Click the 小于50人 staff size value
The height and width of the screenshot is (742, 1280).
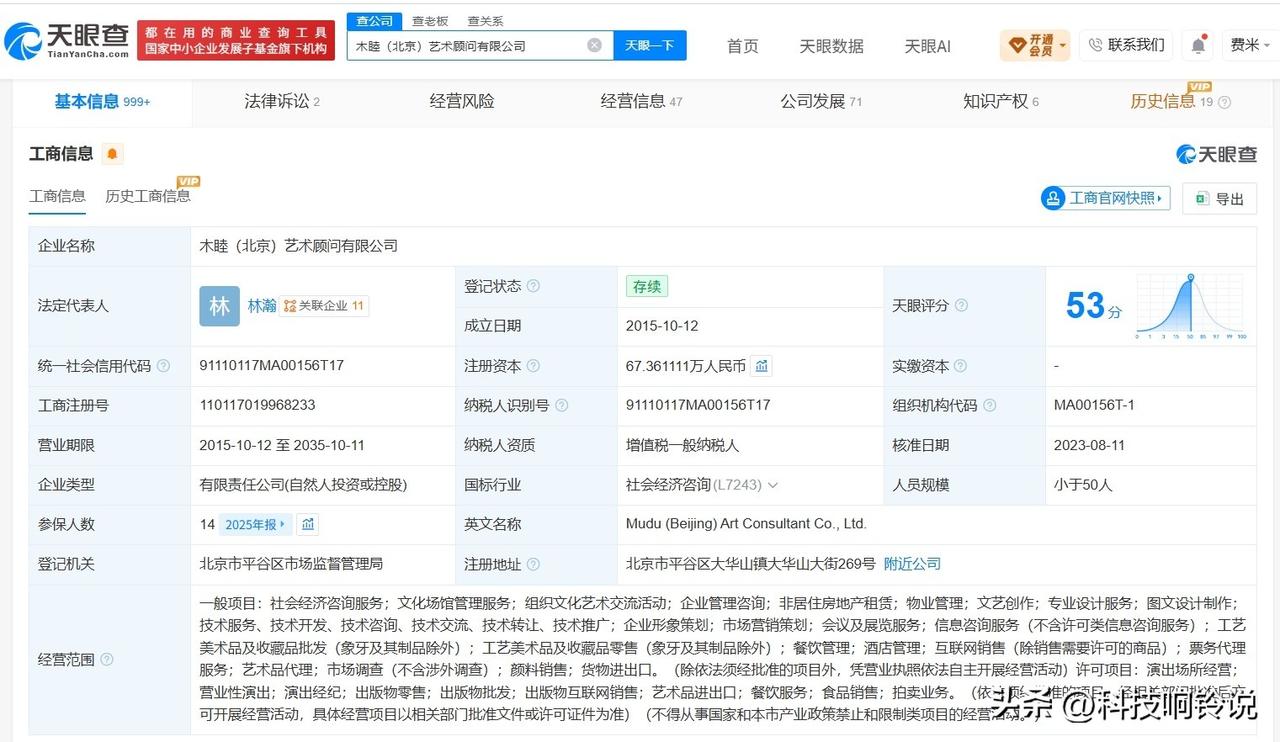pos(1083,485)
